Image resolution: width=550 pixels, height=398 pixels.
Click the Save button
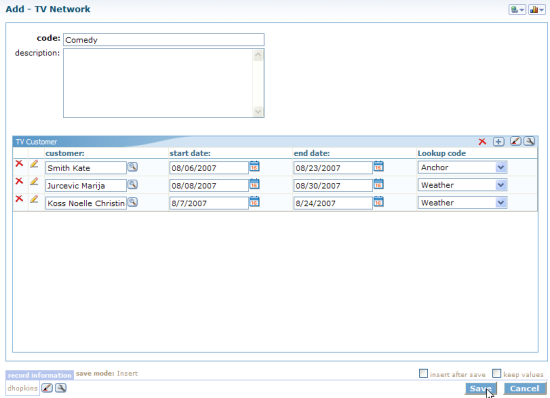coord(480,389)
